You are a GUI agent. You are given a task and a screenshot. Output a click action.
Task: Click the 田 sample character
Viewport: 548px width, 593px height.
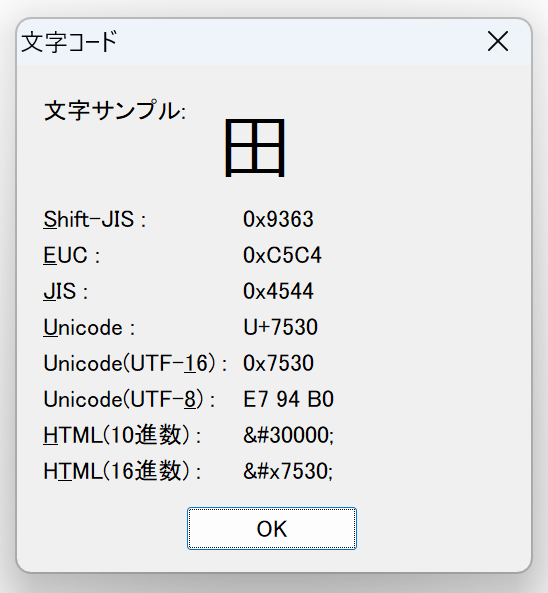(x=255, y=147)
